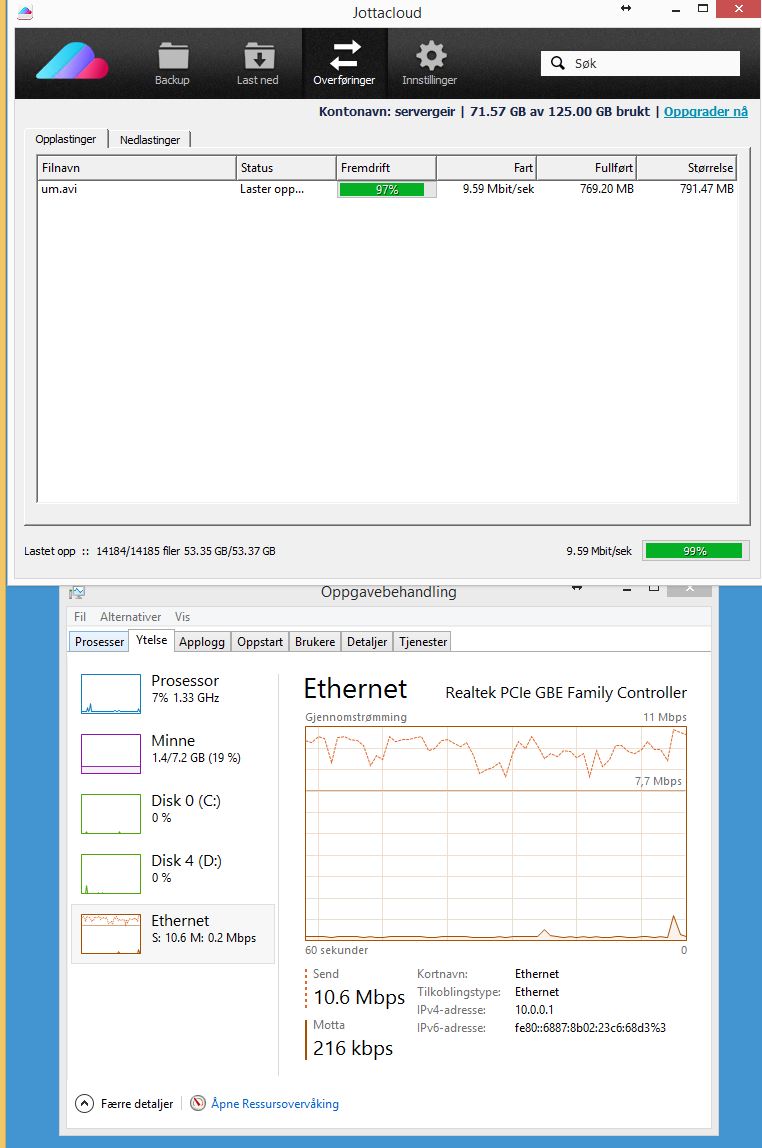Open the Vis menu
Screen dimensions: 762x1148
tap(182, 616)
